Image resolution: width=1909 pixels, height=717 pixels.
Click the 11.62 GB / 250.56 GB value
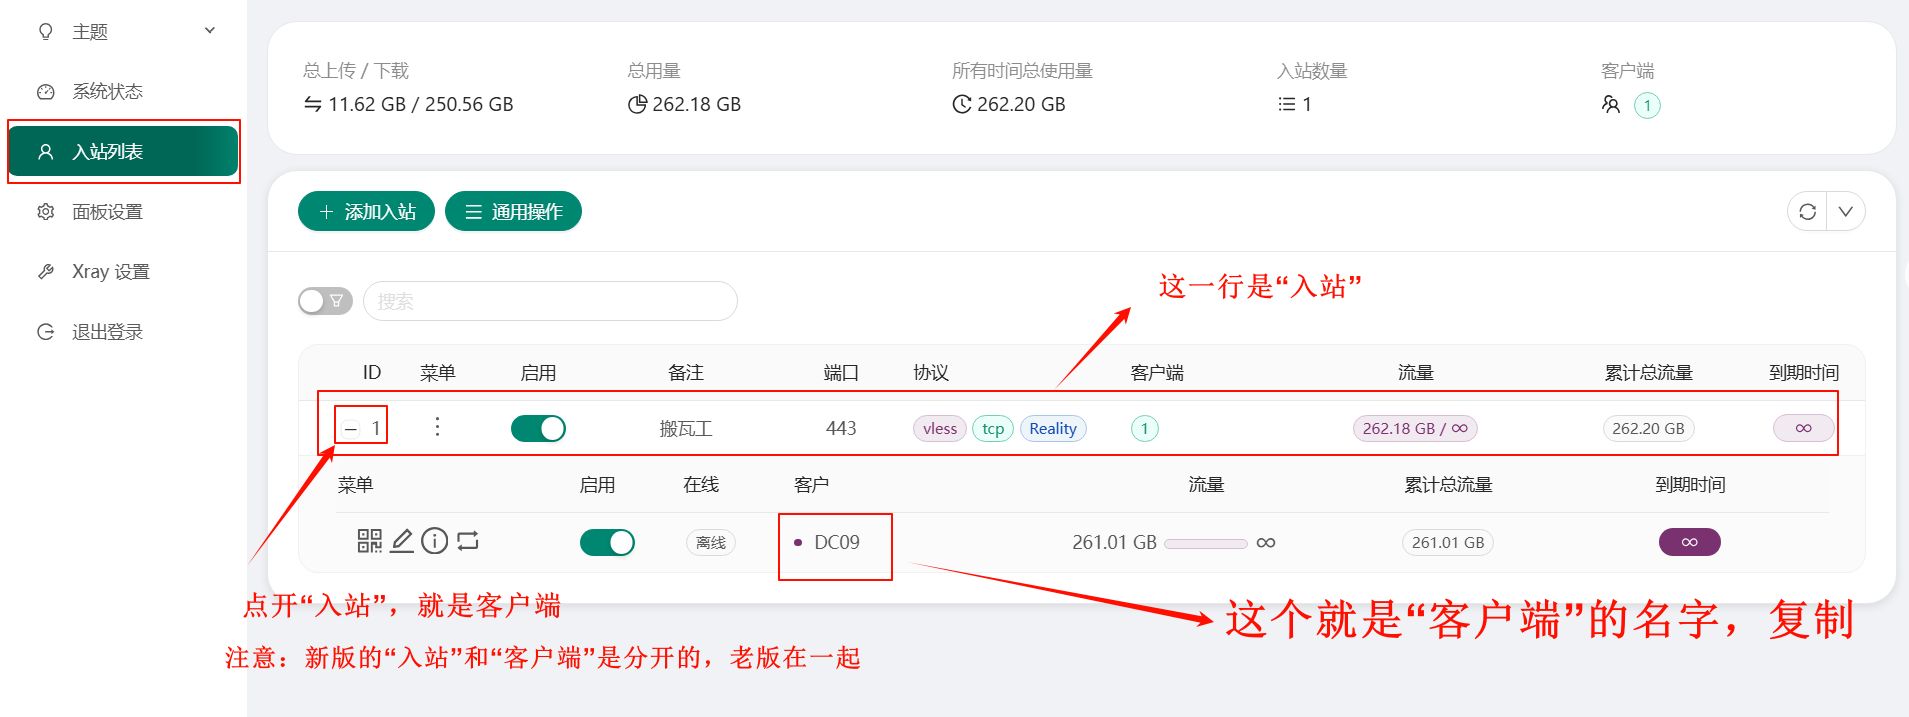point(421,104)
